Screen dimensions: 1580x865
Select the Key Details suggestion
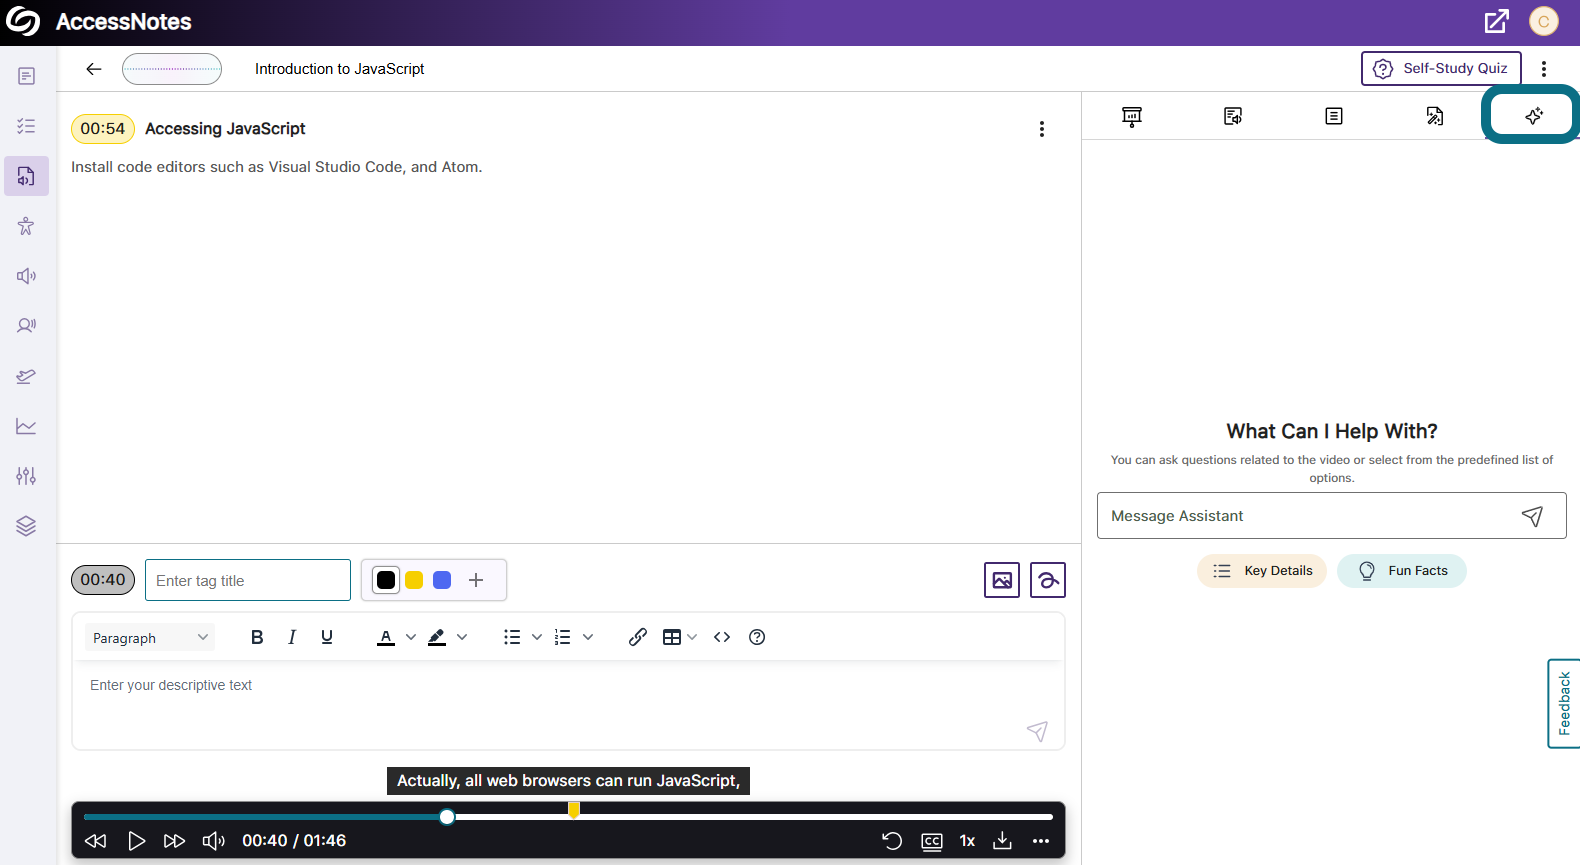(1262, 571)
